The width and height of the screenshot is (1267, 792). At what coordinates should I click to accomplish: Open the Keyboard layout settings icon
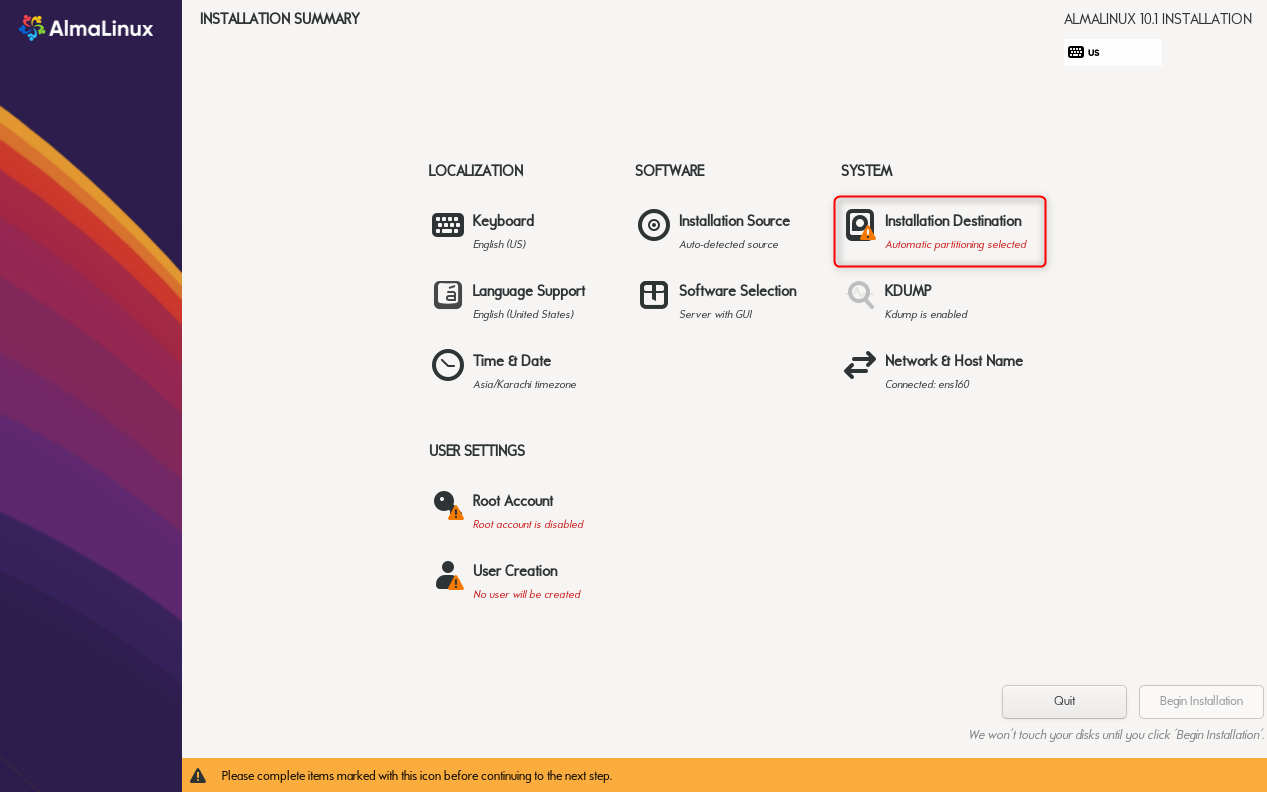click(x=447, y=225)
